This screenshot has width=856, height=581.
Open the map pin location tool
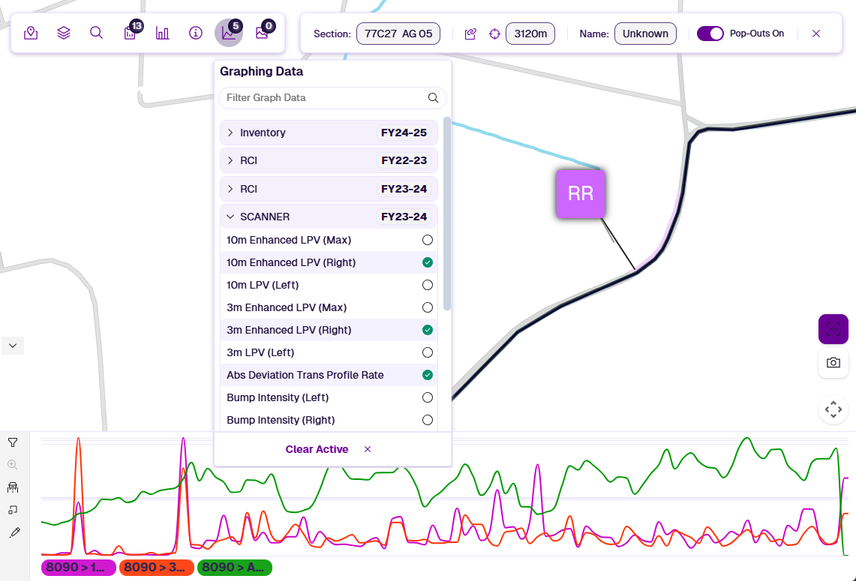pos(31,33)
